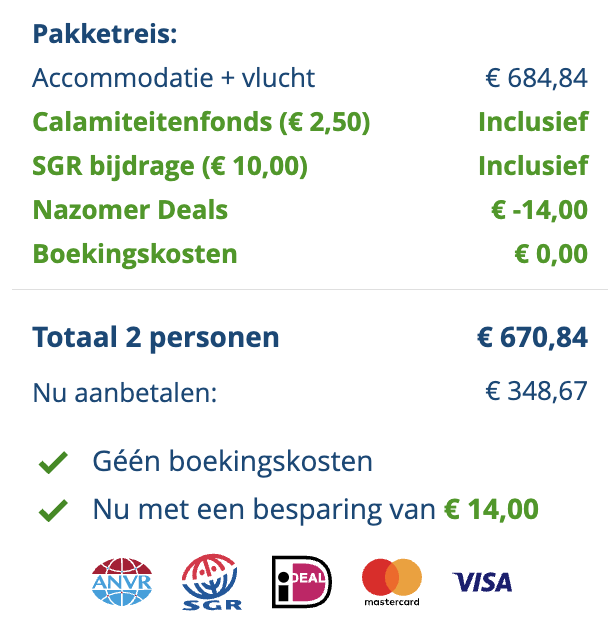Click the € 684,84 price
The width and height of the screenshot is (610, 638).
(x=537, y=78)
